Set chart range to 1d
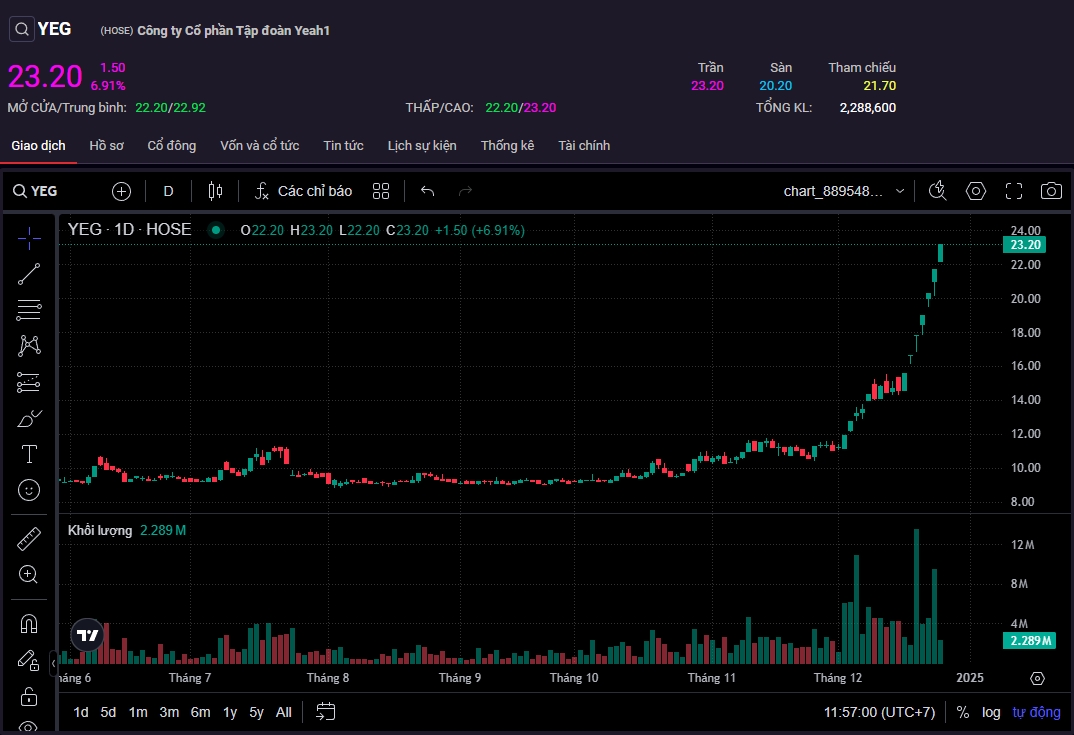 (81, 712)
